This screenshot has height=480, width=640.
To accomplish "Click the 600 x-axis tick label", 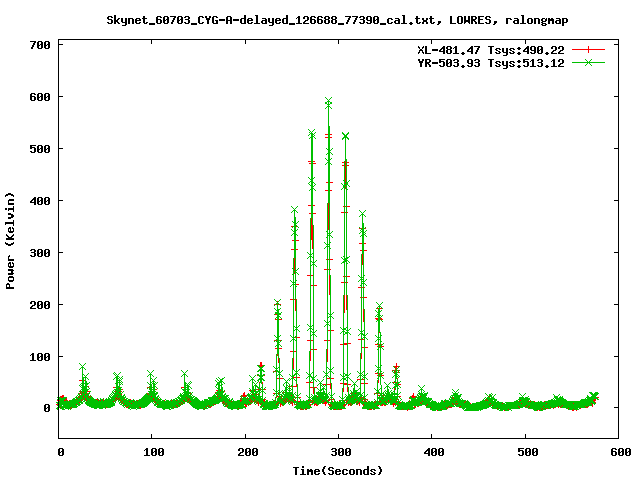I will click(x=620, y=452).
